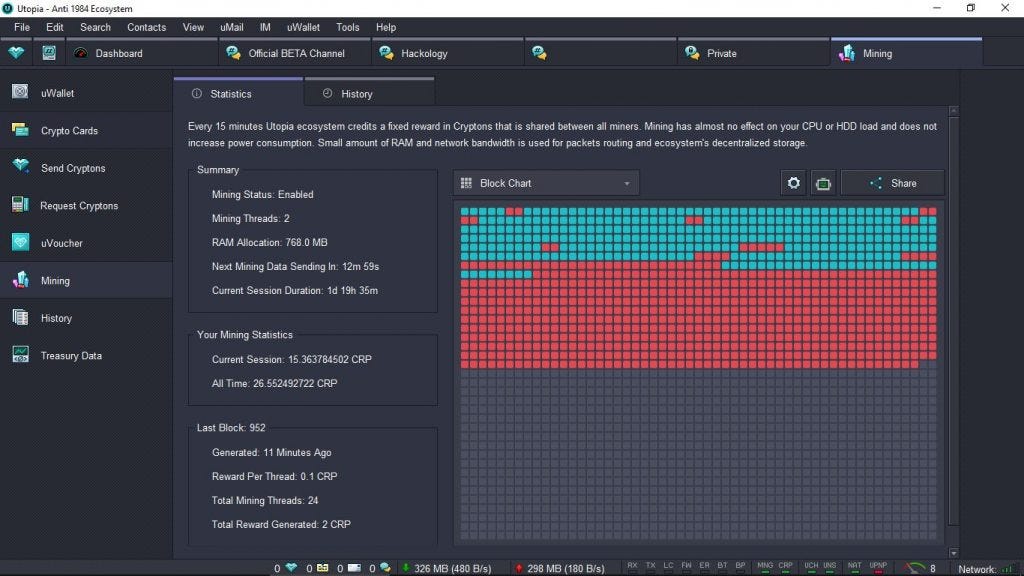Switch to the Private chat tab
Image resolution: width=1024 pixels, height=576 pixels.
pyautogui.click(x=753, y=53)
